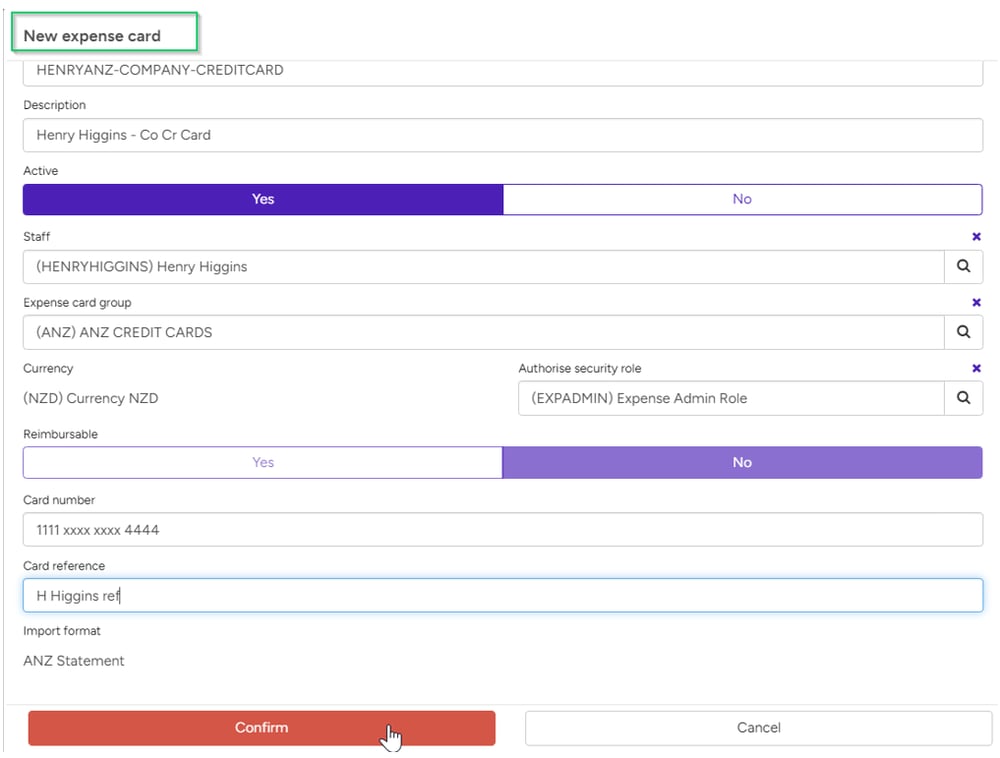1000x758 pixels.
Task: Click the HENRYANZ-COMPANY-CREDITCARD code field
Action: (502, 72)
